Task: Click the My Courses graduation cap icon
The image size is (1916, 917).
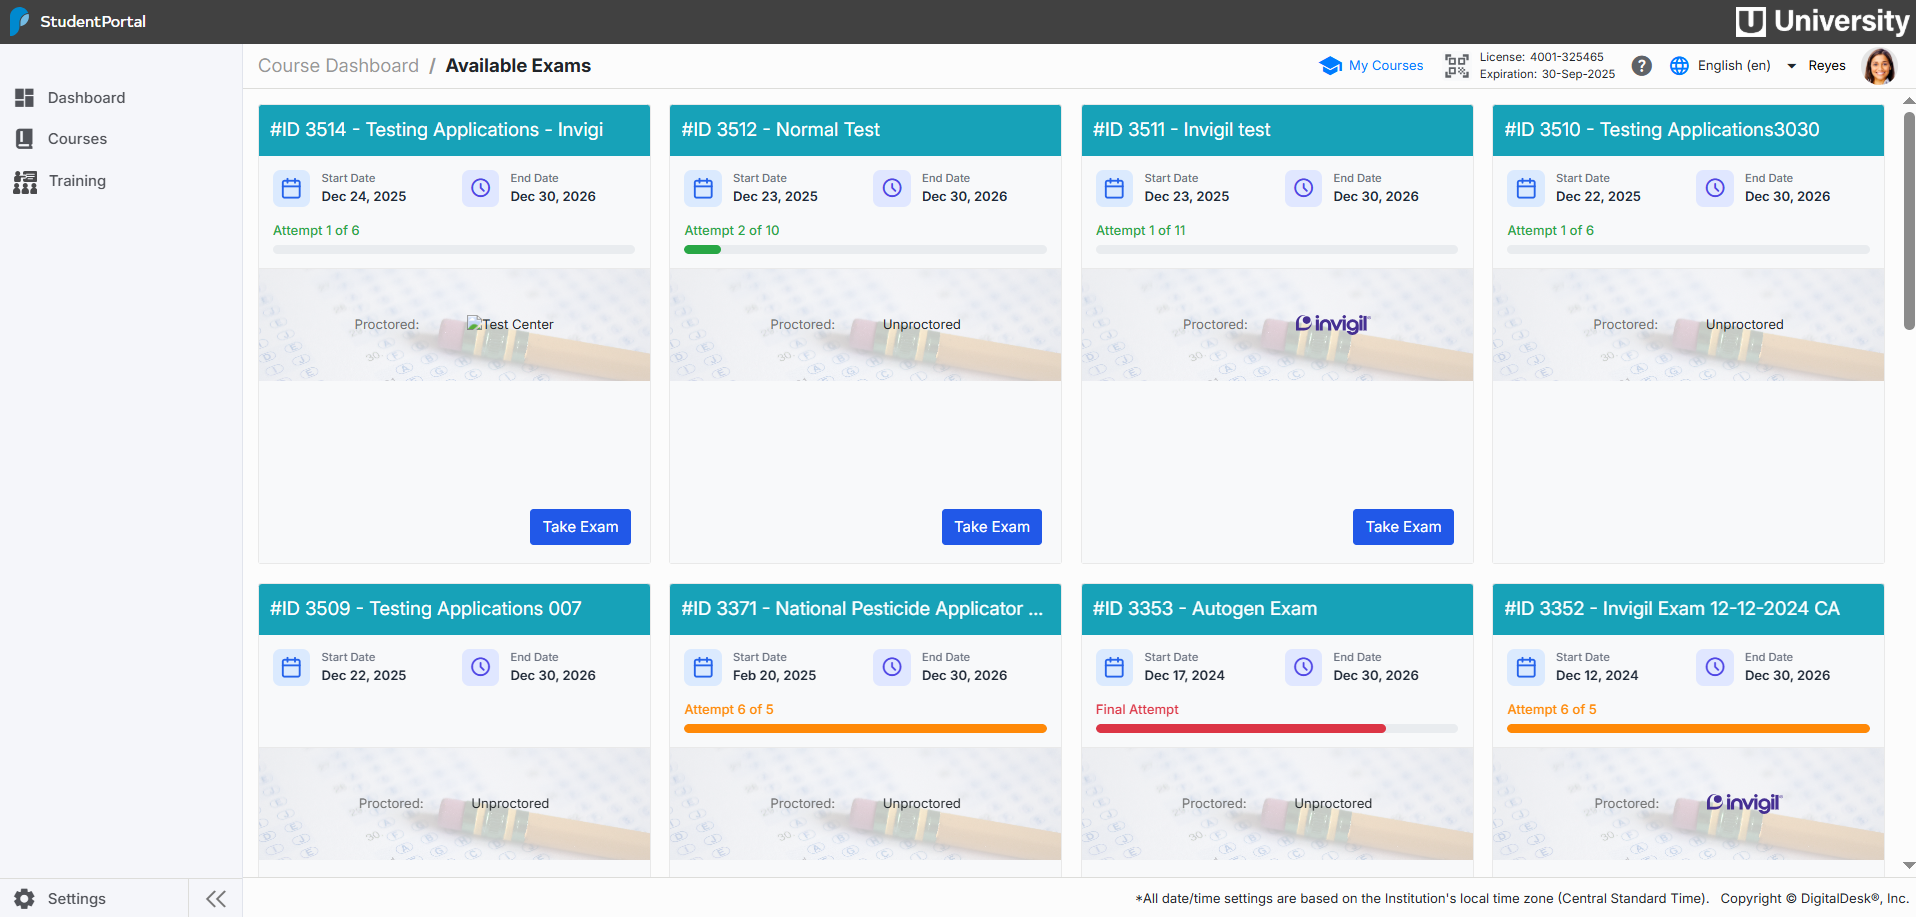Action: [x=1330, y=66]
